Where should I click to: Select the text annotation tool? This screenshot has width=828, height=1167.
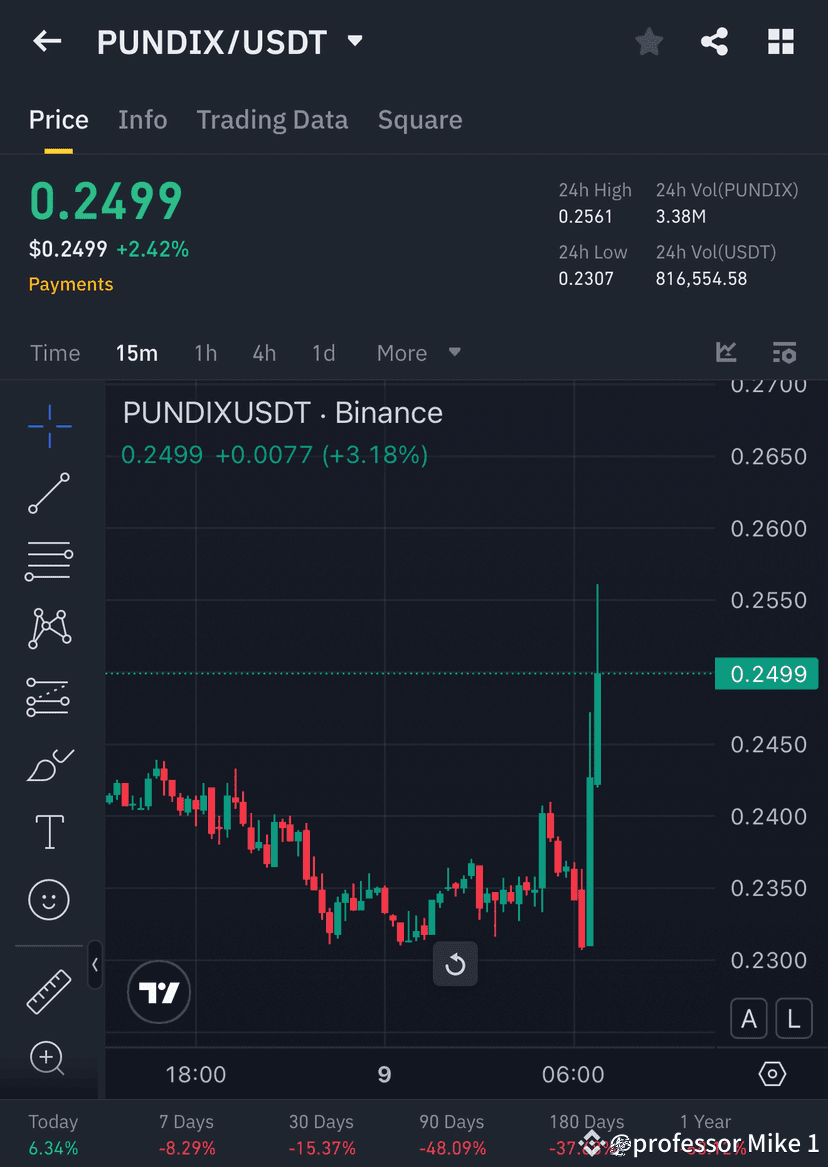48,831
